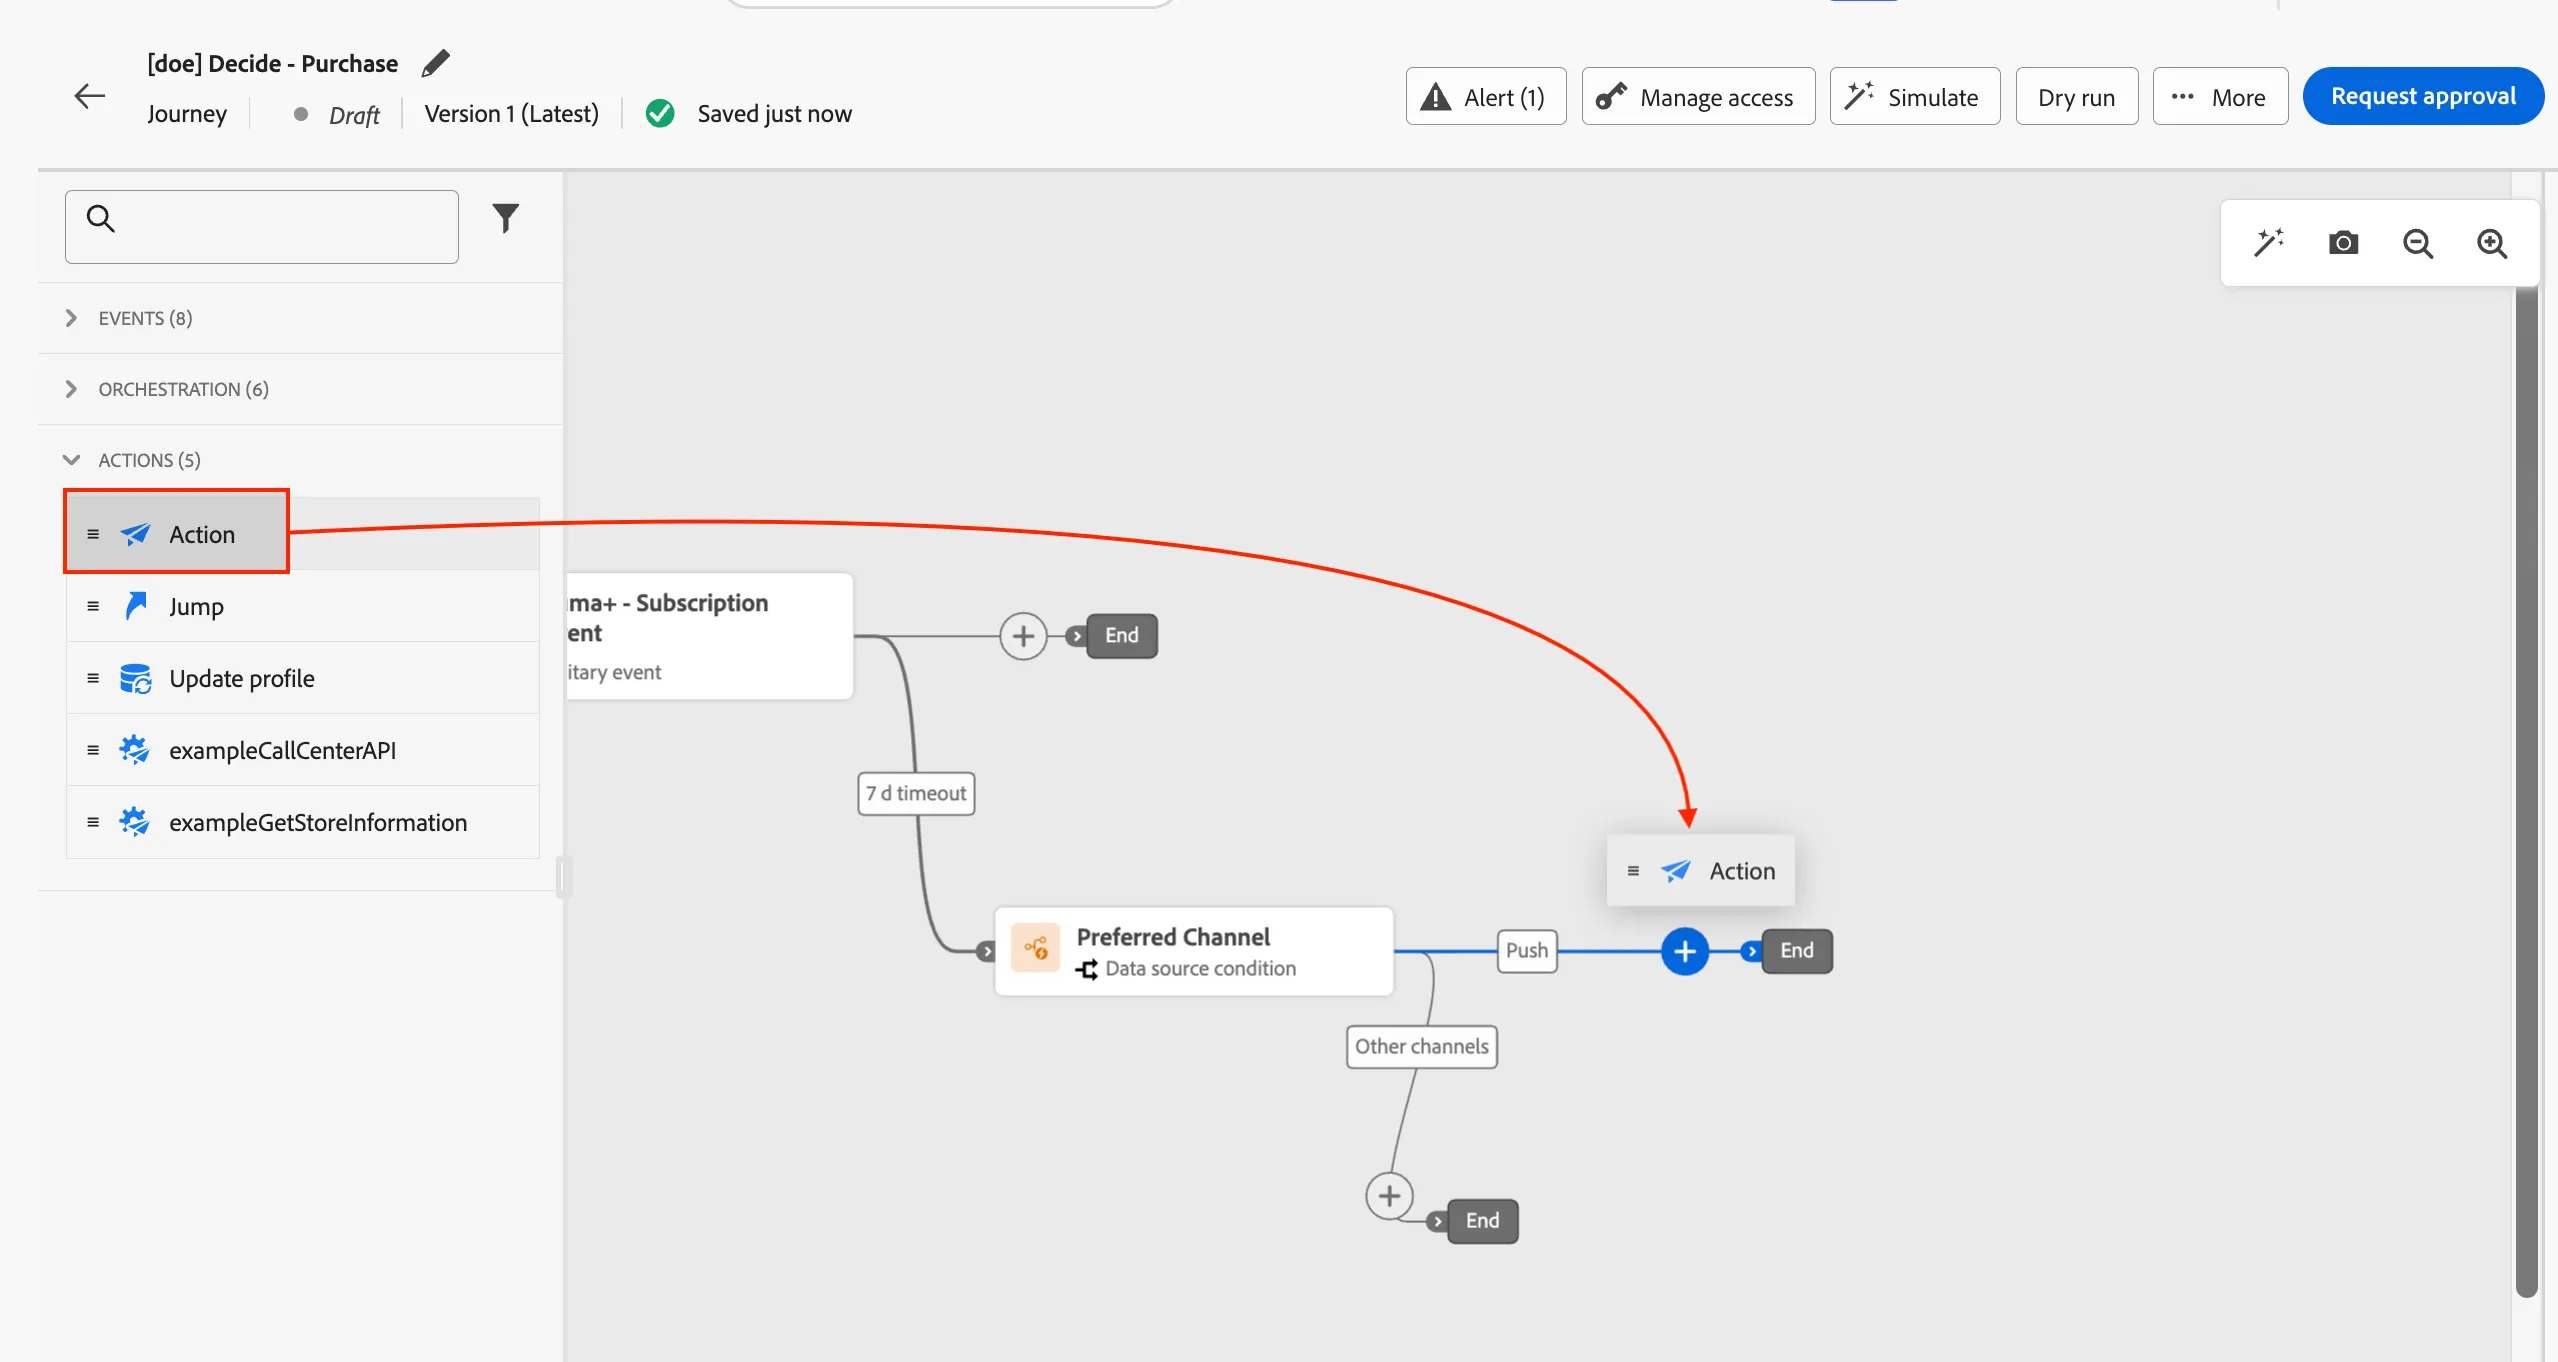Click the left panel collapse handle
The height and width of the screenshot is (1362, 2558).
(x=563, y=877)
